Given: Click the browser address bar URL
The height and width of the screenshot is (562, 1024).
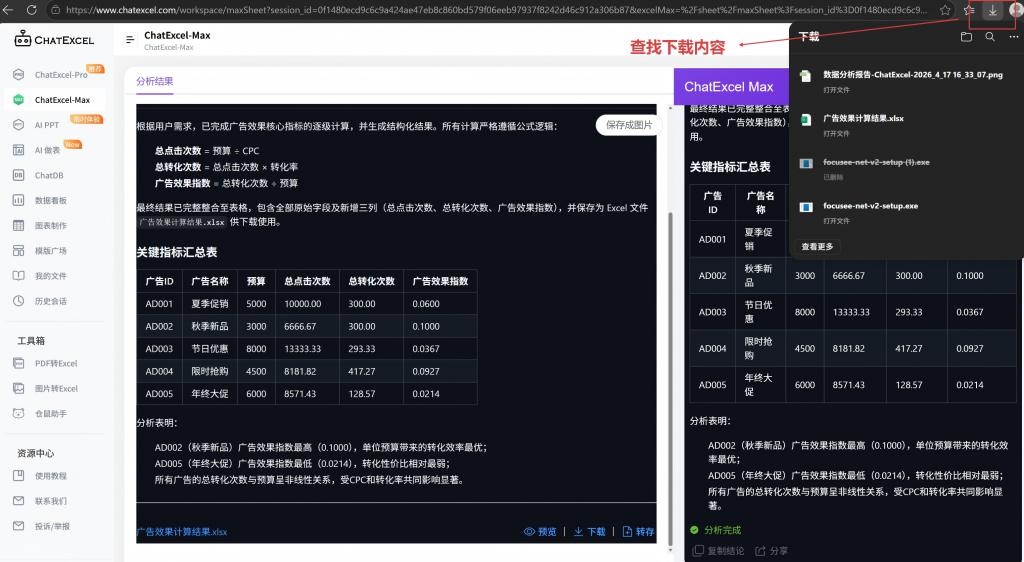Looking at the screenshot, I should pos(496,10).
